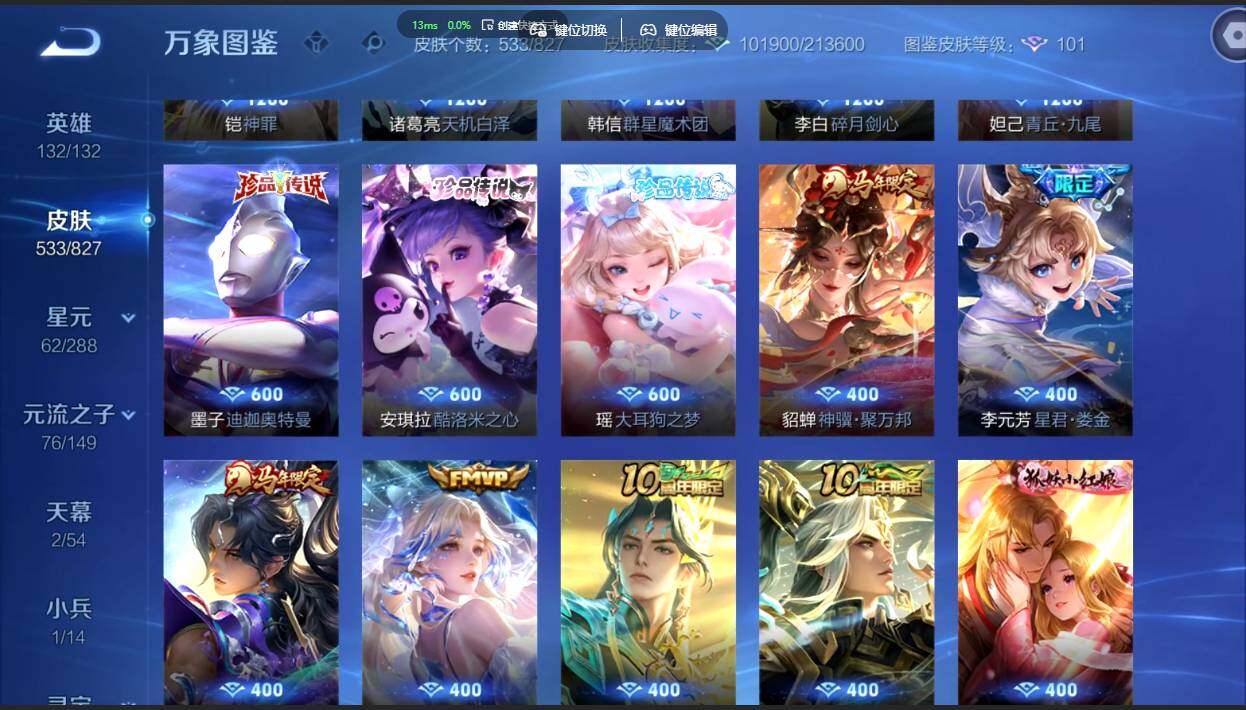This screenshot has width=1246, height=710.
Task: Expand the 元流之子 category chevron
Action: point(128,415)
